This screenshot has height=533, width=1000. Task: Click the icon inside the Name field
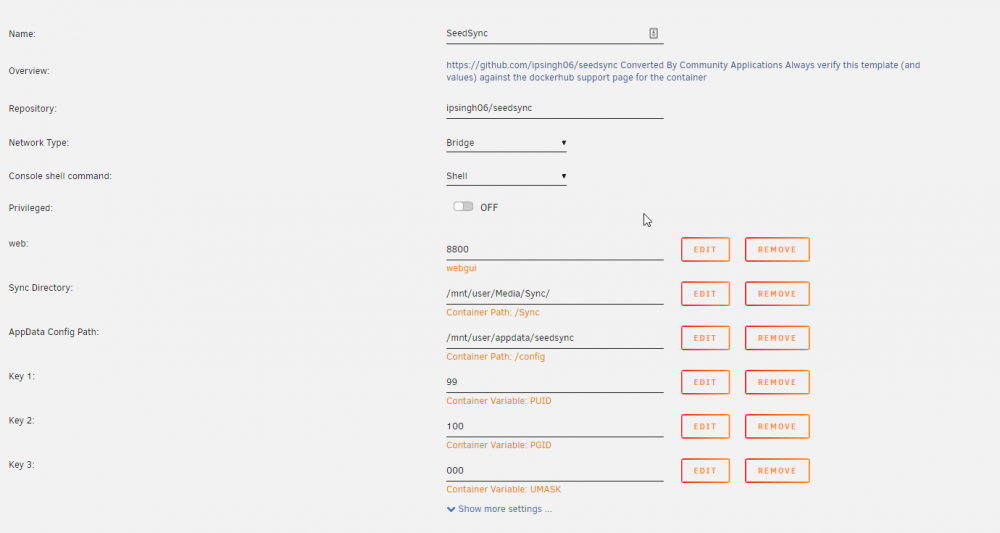[654, 33]
